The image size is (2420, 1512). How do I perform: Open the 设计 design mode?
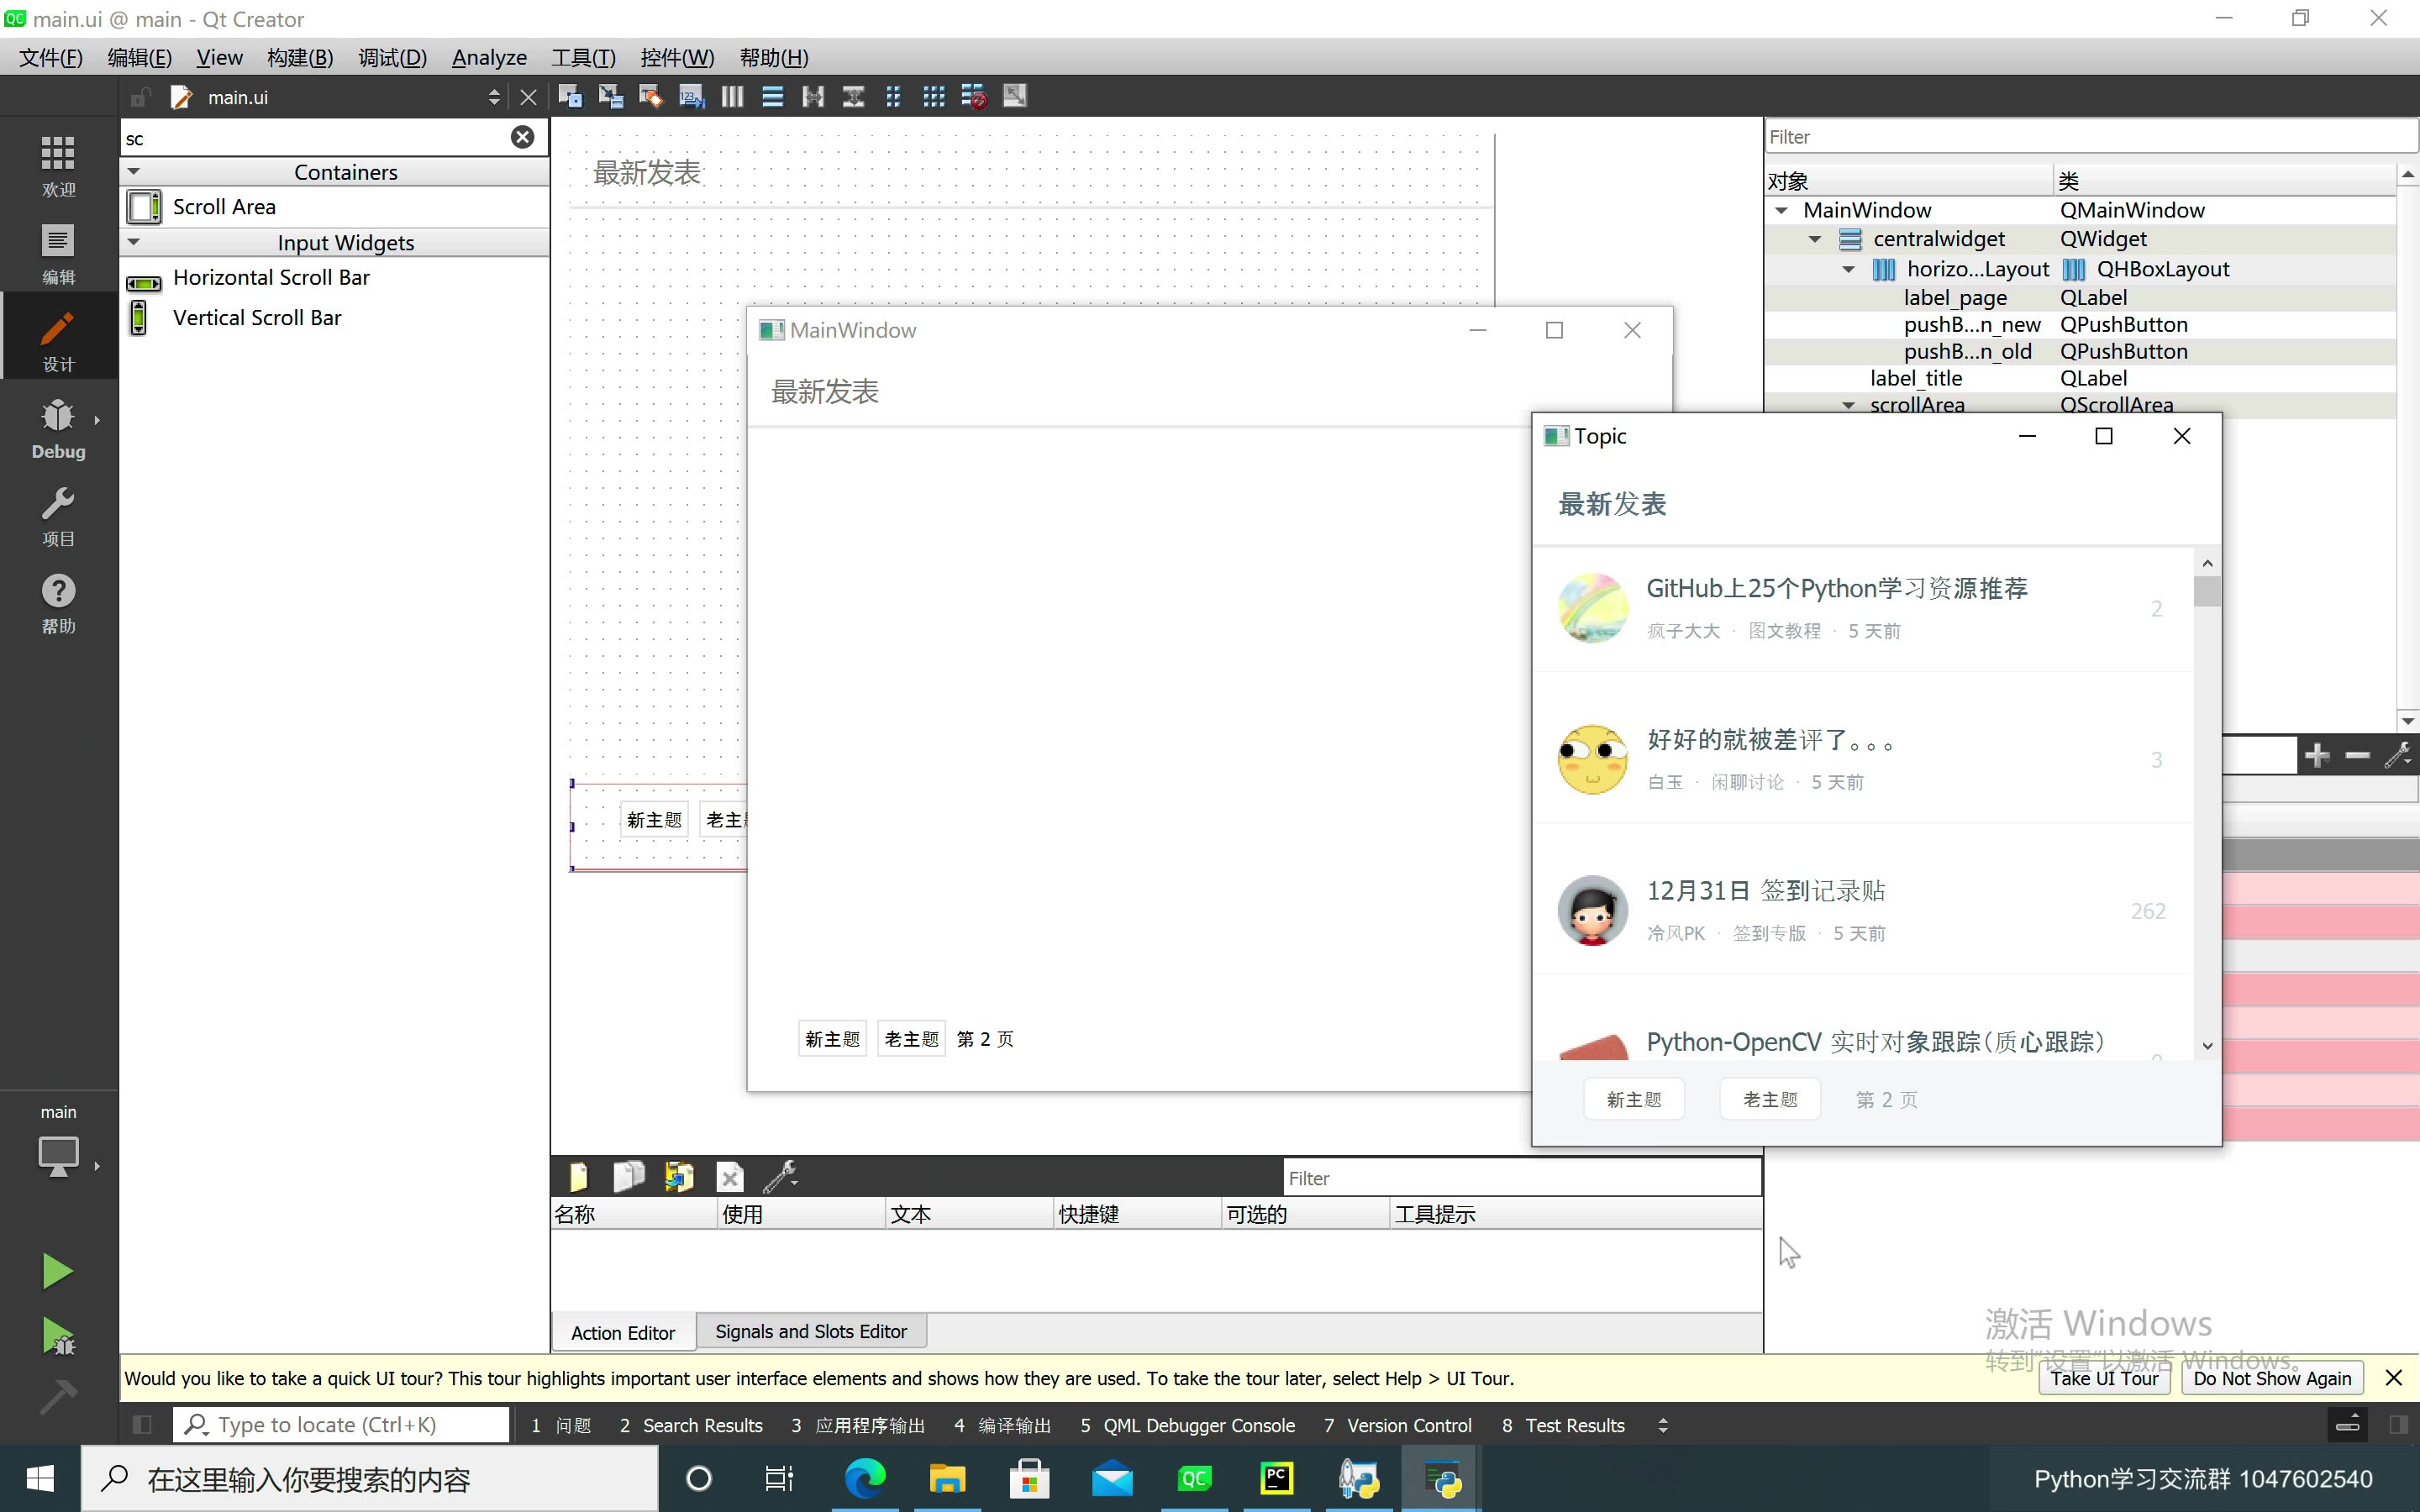click(58, 341)
